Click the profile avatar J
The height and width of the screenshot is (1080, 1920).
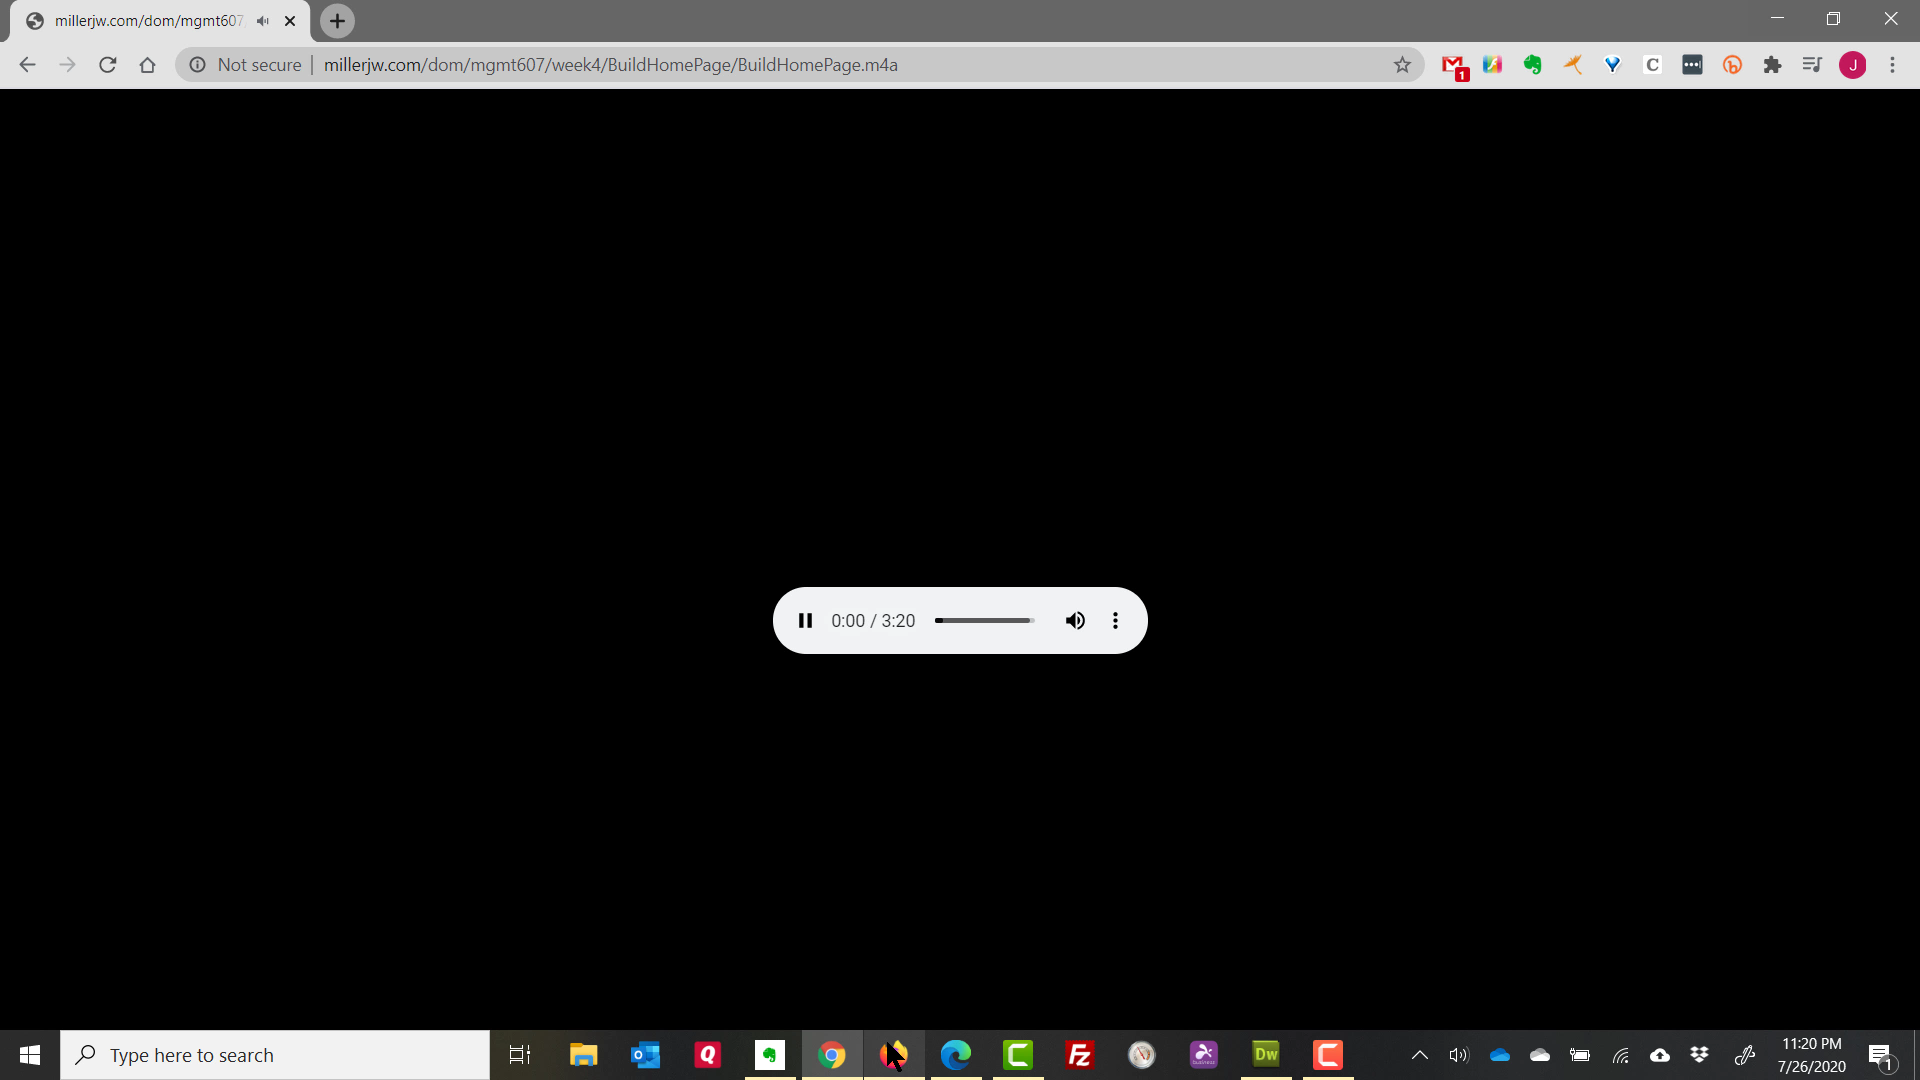point(1852,65)
